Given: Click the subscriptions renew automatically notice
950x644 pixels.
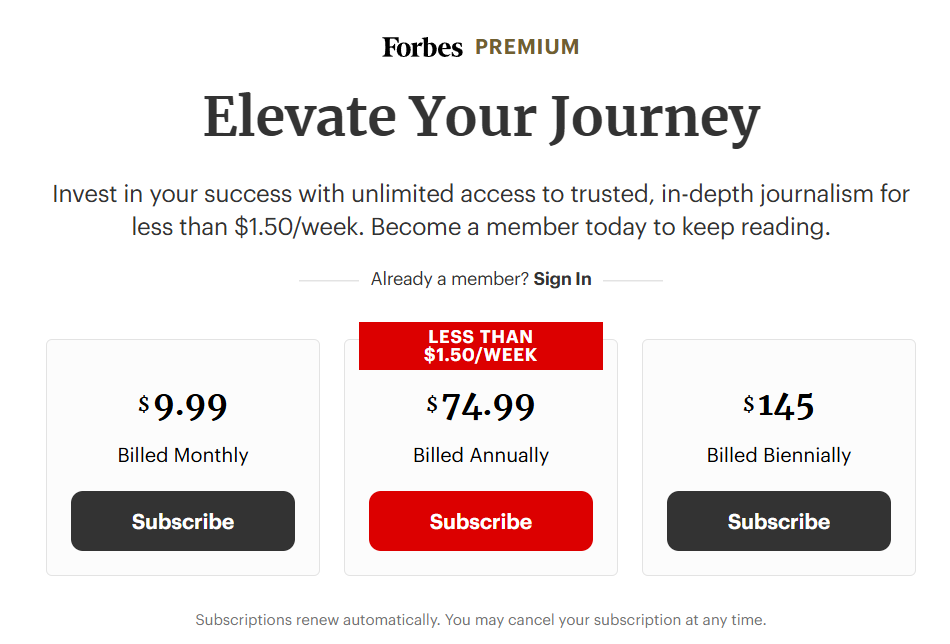Looking at the screenshot, I should click(481, 620).
